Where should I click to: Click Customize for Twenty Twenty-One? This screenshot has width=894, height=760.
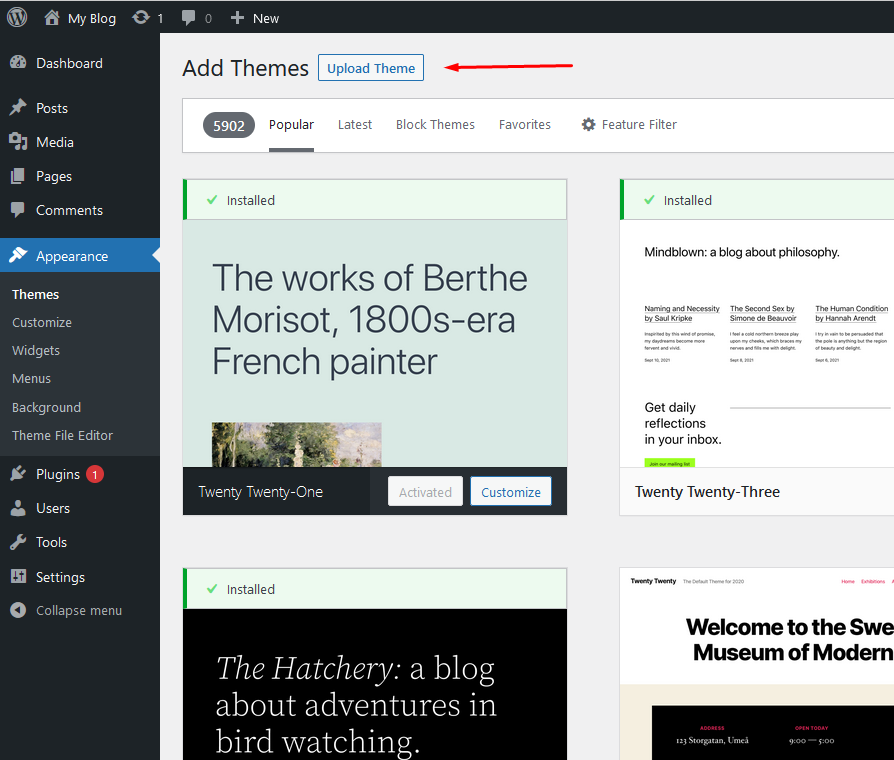(x=510, y=492)
